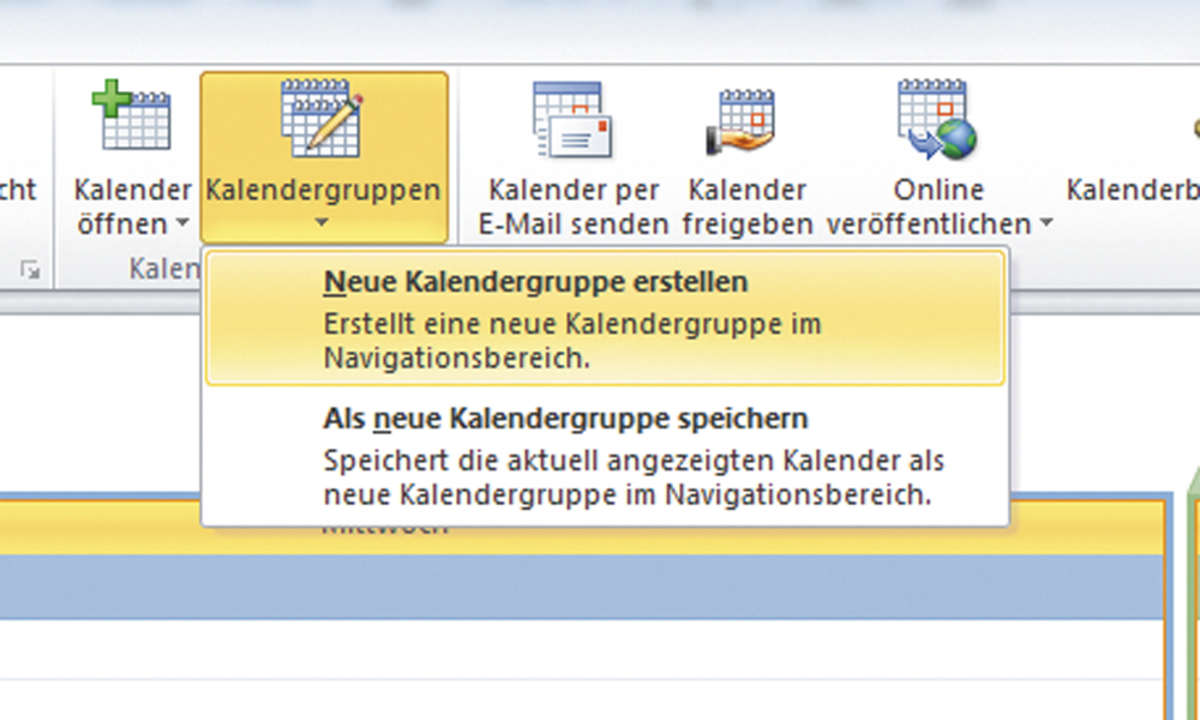The image size is (1200, 720).
Task: Click the Kalenderb… button label
Action: 1132,190
